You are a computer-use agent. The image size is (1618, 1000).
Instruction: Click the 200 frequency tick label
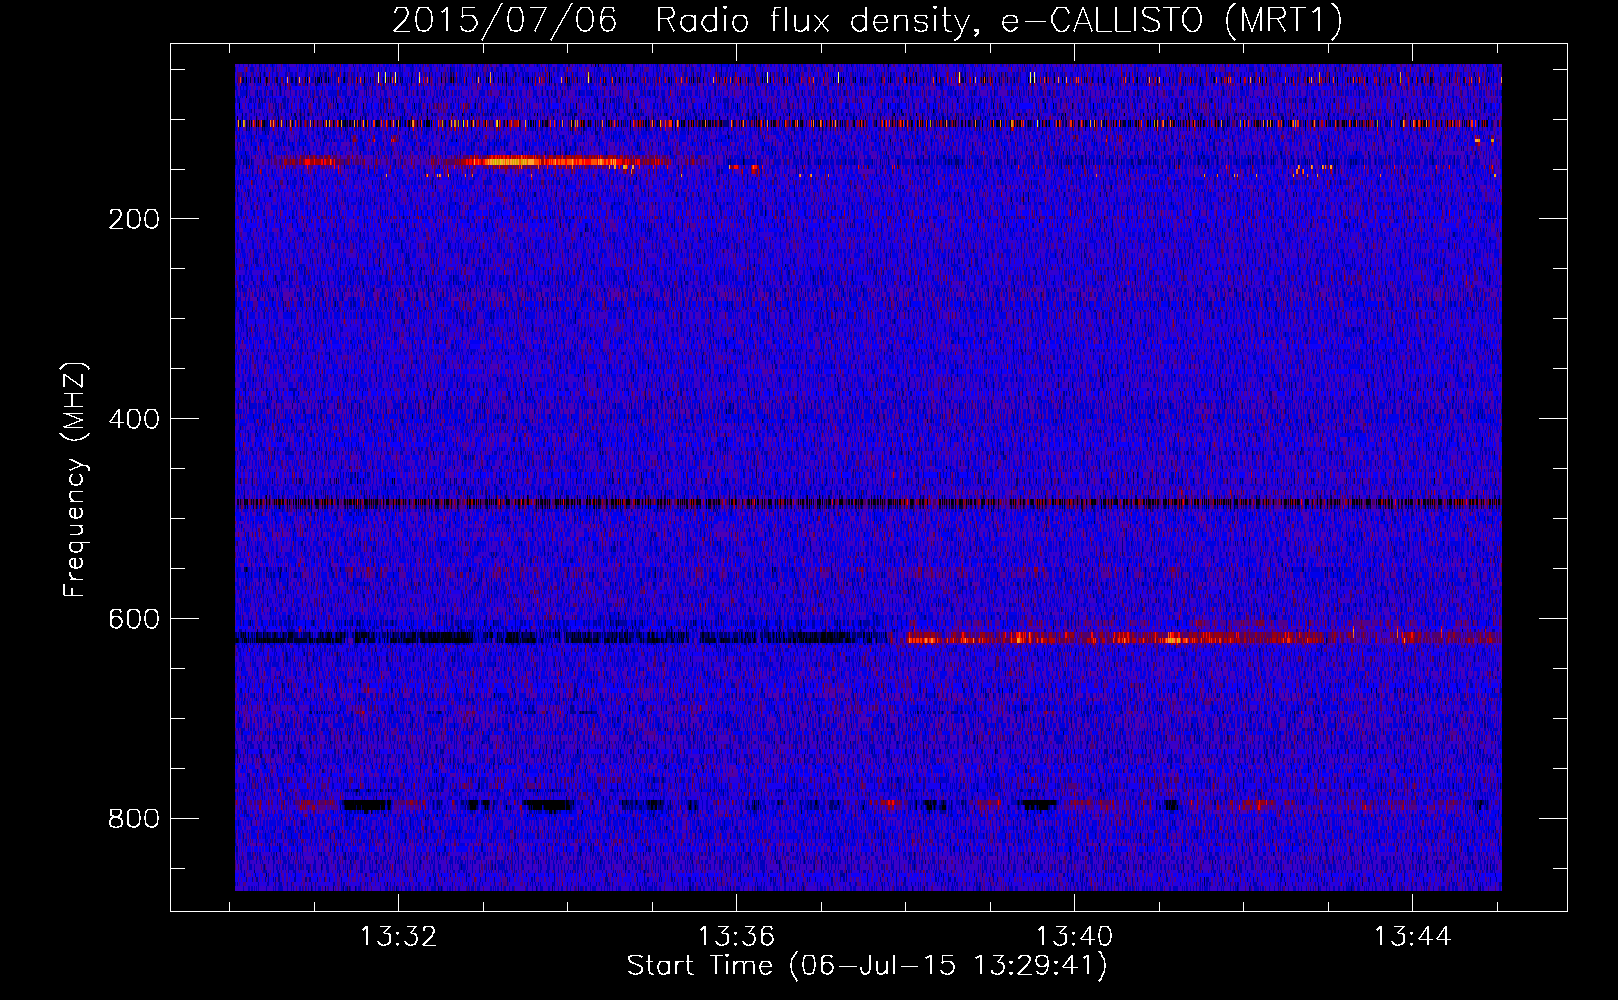click(134, 219)
